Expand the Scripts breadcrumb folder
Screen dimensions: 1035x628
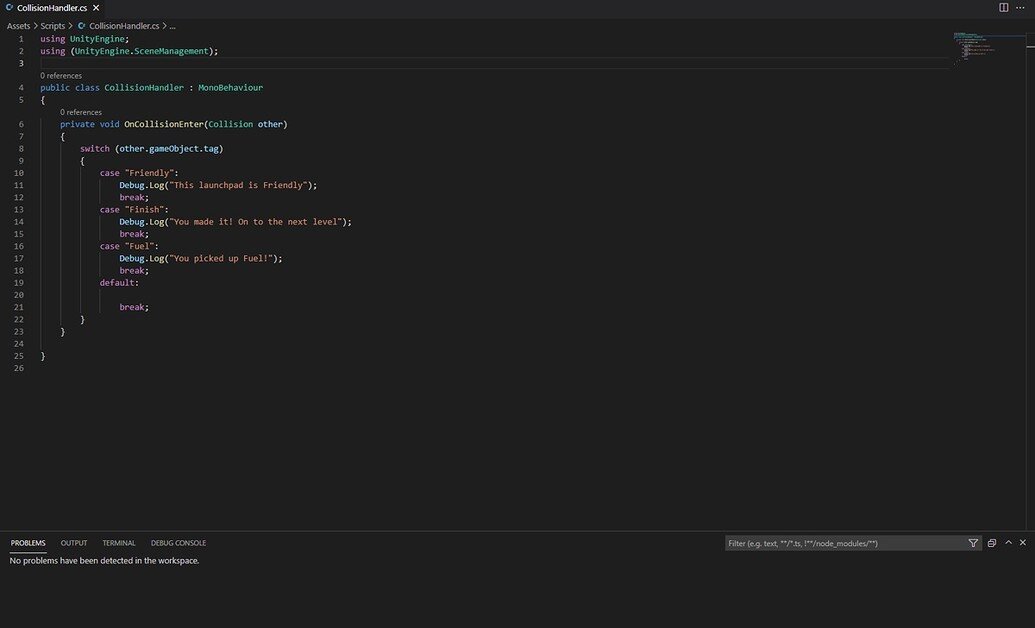(x=52, y=26)
